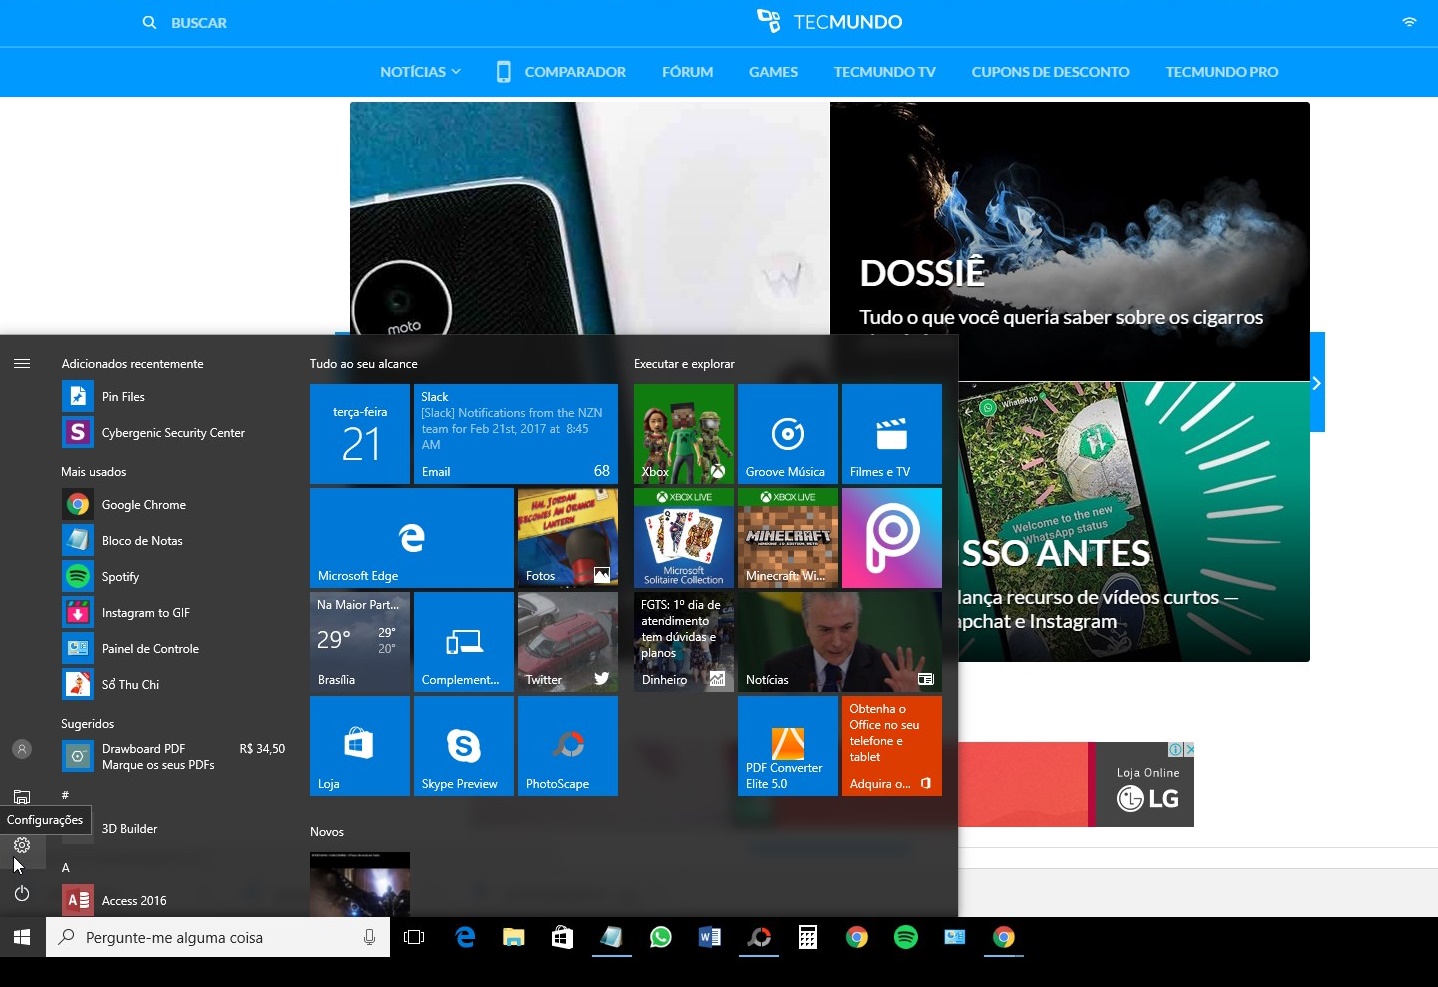This screenshot has height=987, width=1438.
Task: Click the Cortana search box
Action: pos(218,937)
